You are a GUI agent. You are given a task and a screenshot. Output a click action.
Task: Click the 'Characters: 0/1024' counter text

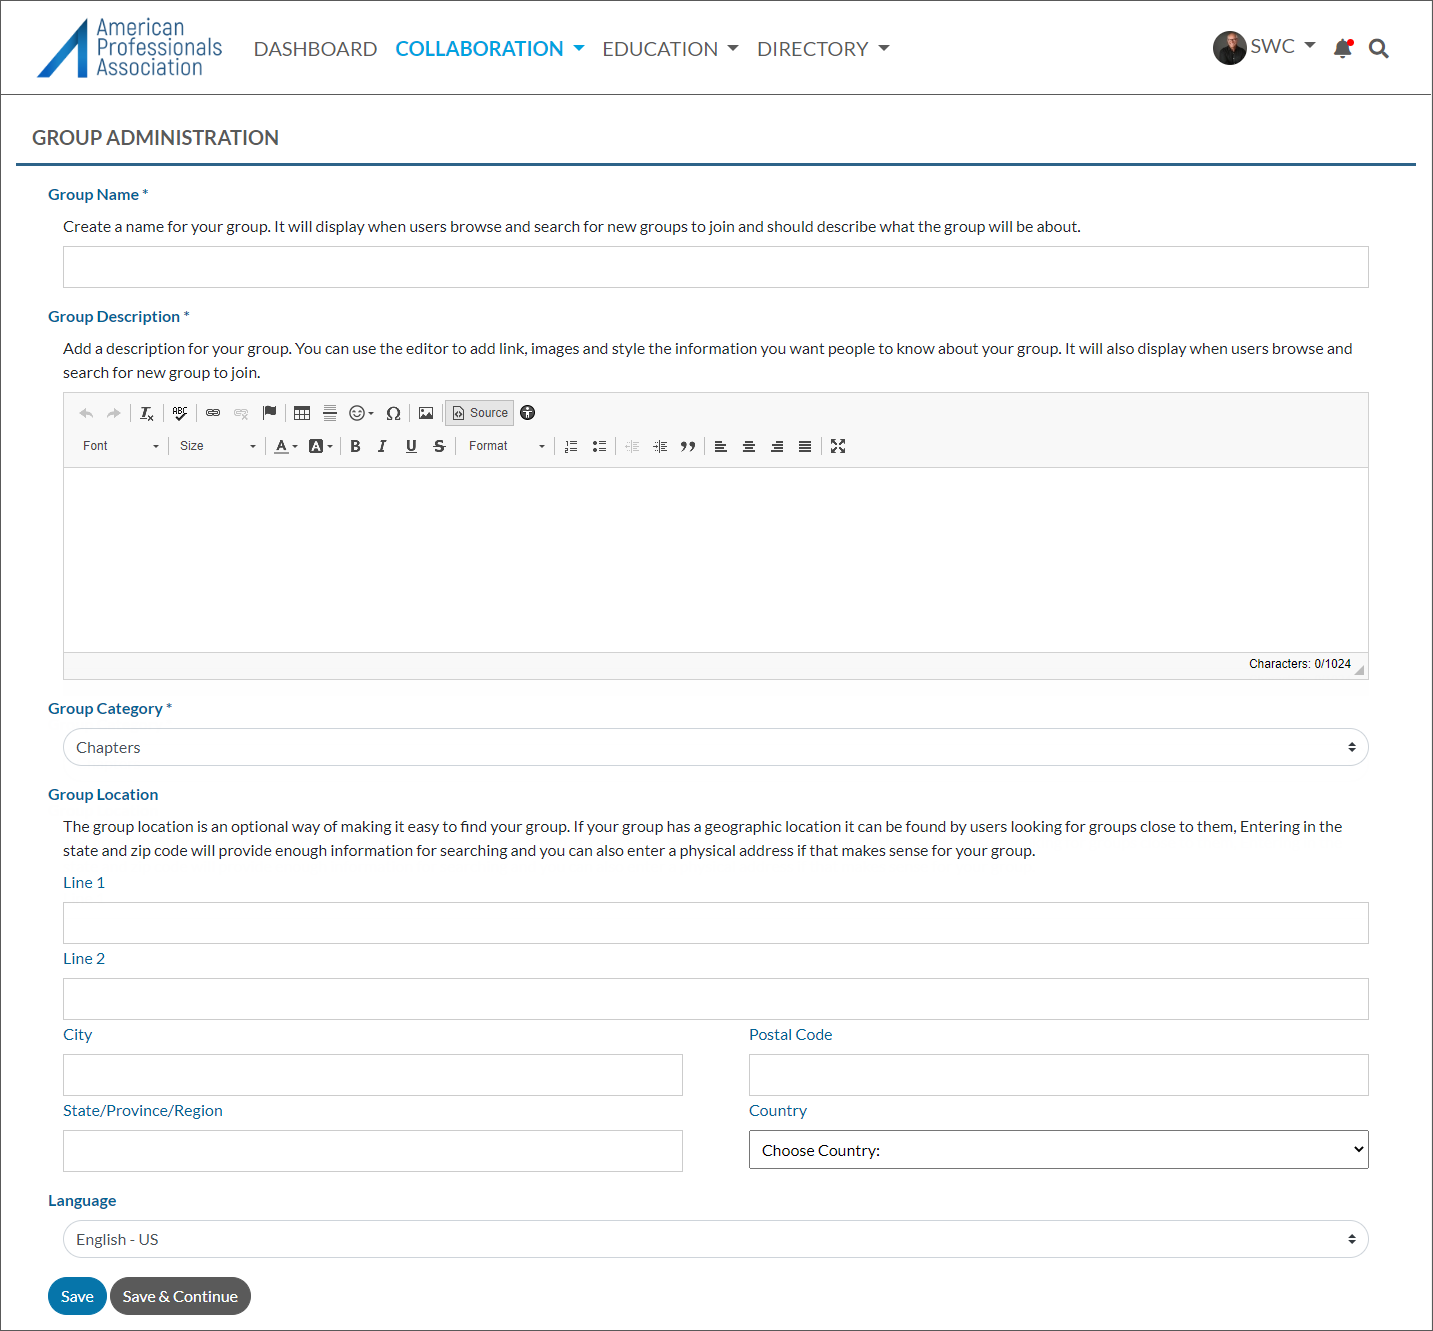[1300, 664]
